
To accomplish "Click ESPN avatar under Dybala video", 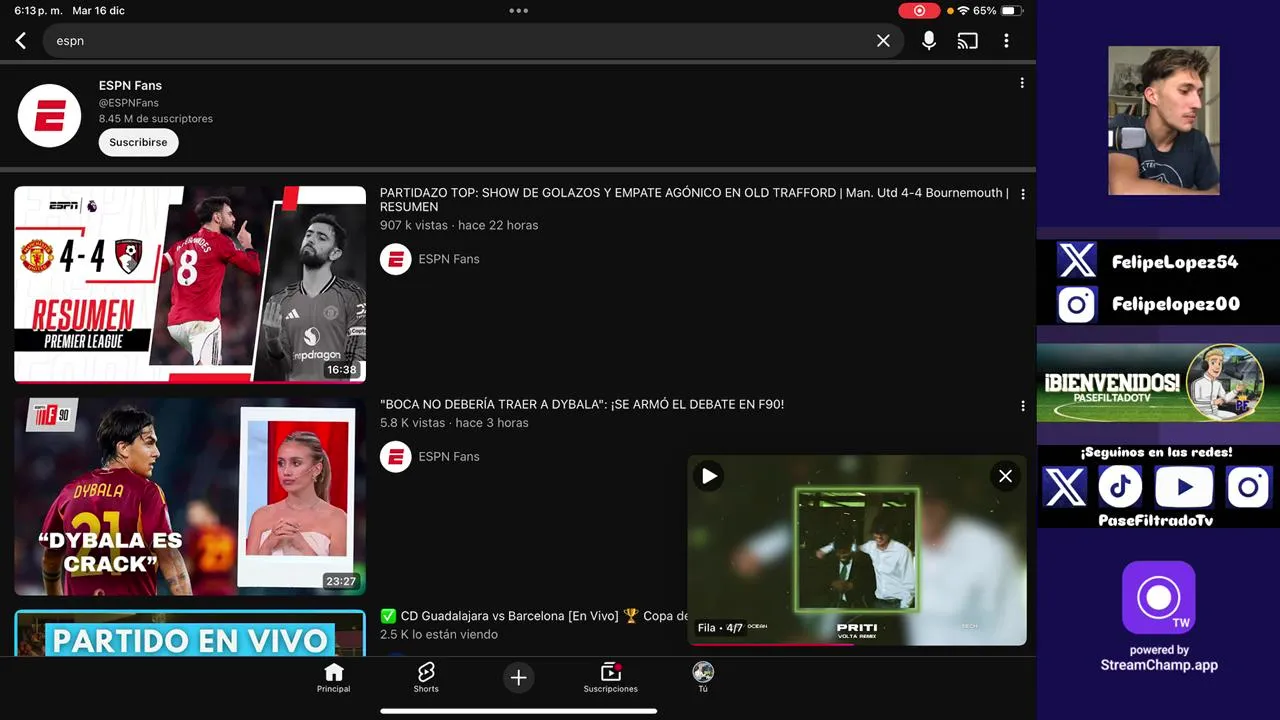I will click(396, 457).
